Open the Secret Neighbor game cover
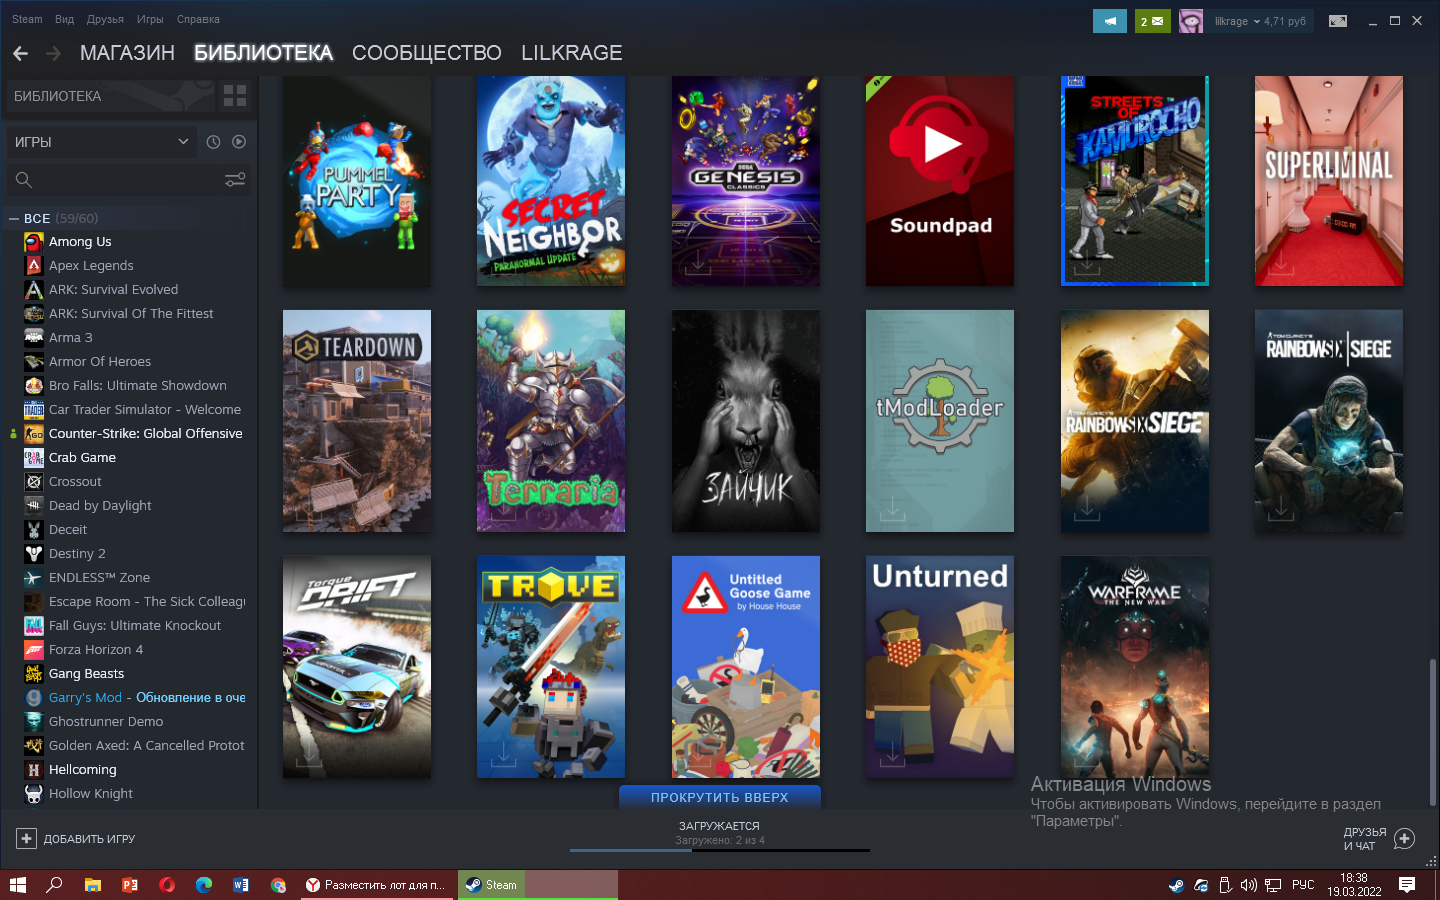The image size is (1440, 900). click(551, 181)
